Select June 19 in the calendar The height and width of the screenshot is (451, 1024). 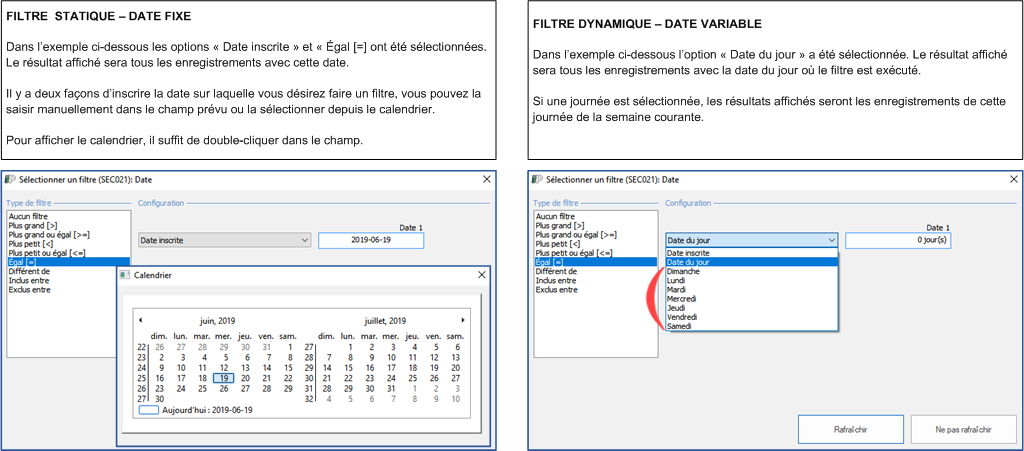pos(224,378)
